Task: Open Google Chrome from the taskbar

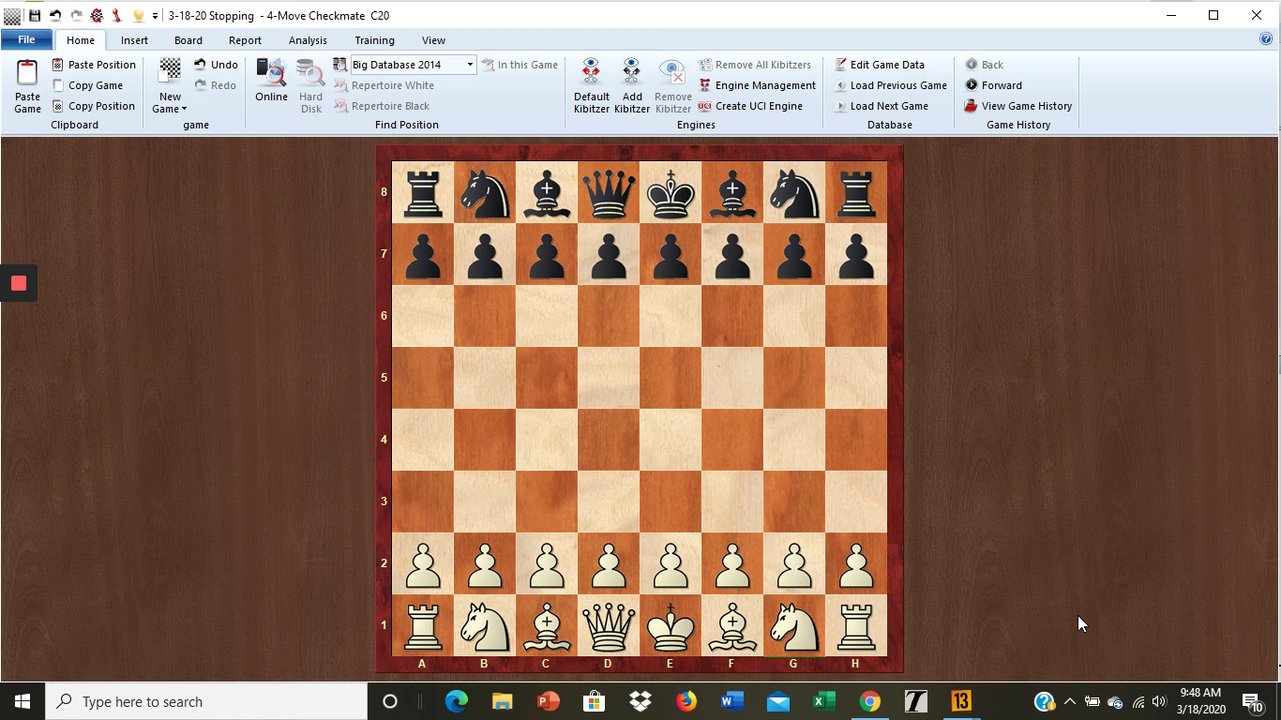Action: (x=870, y=701)
